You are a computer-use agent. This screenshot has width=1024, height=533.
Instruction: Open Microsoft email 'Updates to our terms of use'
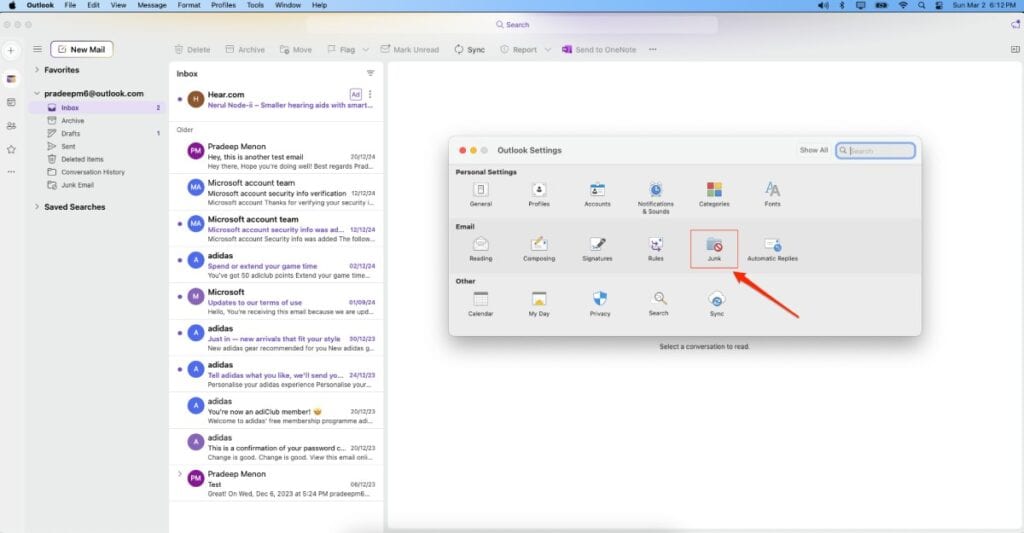276,302
